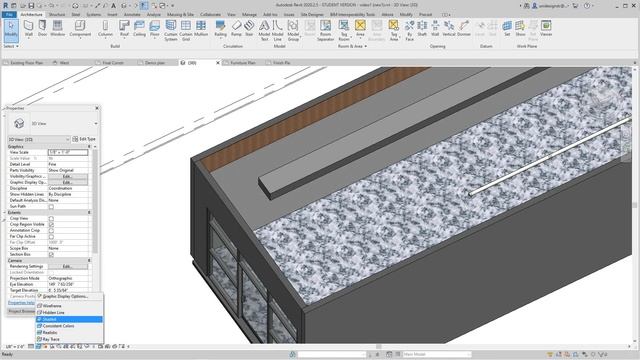640x360 pixels.
Task: Select the Floor tool
Action: (x=154, y=29)
